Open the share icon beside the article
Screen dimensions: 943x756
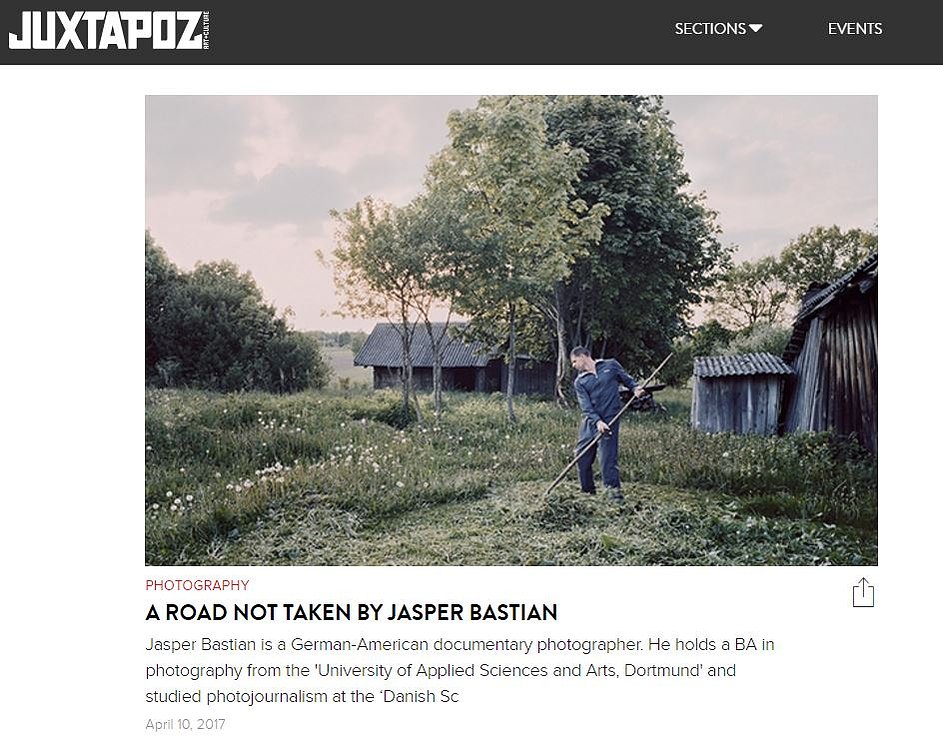[863, 592]
